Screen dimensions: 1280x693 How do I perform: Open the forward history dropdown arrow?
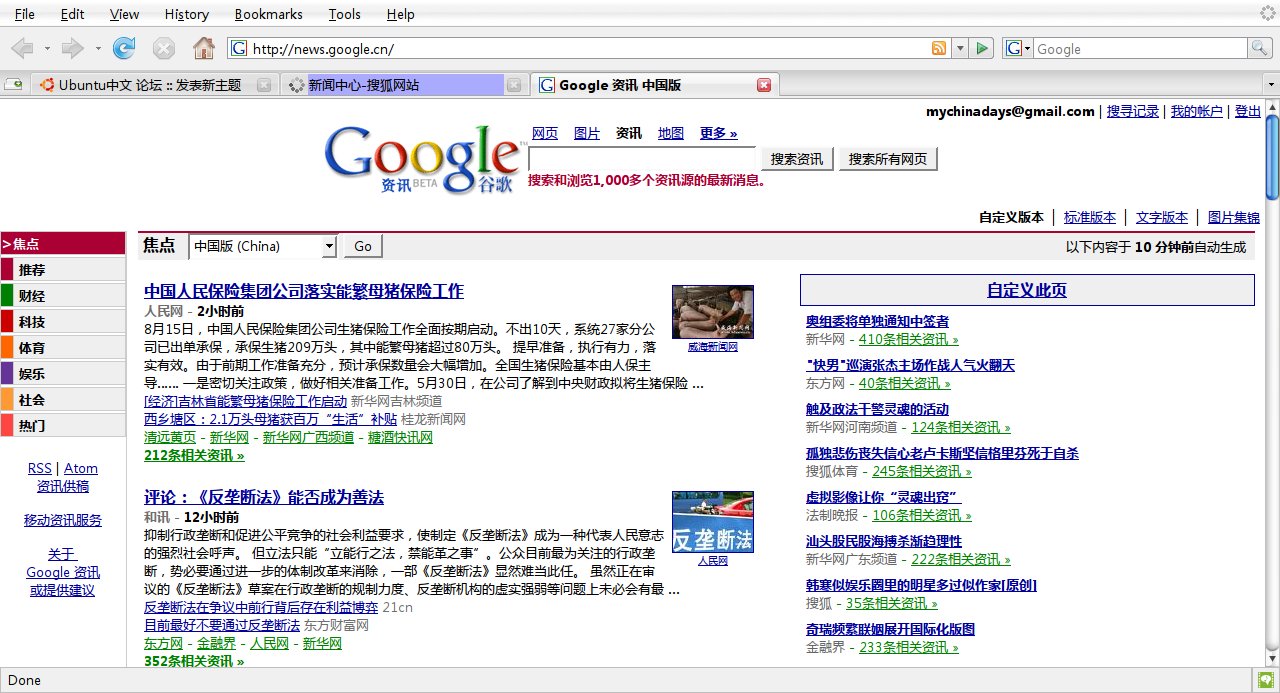tap(98, 48)
